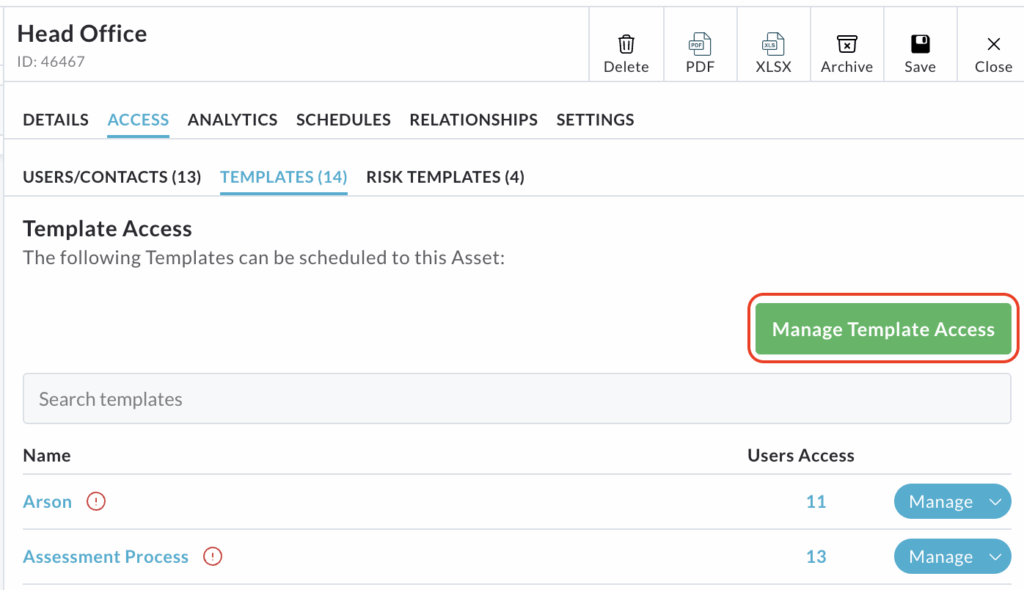Open the Arson template link
Viewport: 1024px width, 590px height.
point(47,502)
